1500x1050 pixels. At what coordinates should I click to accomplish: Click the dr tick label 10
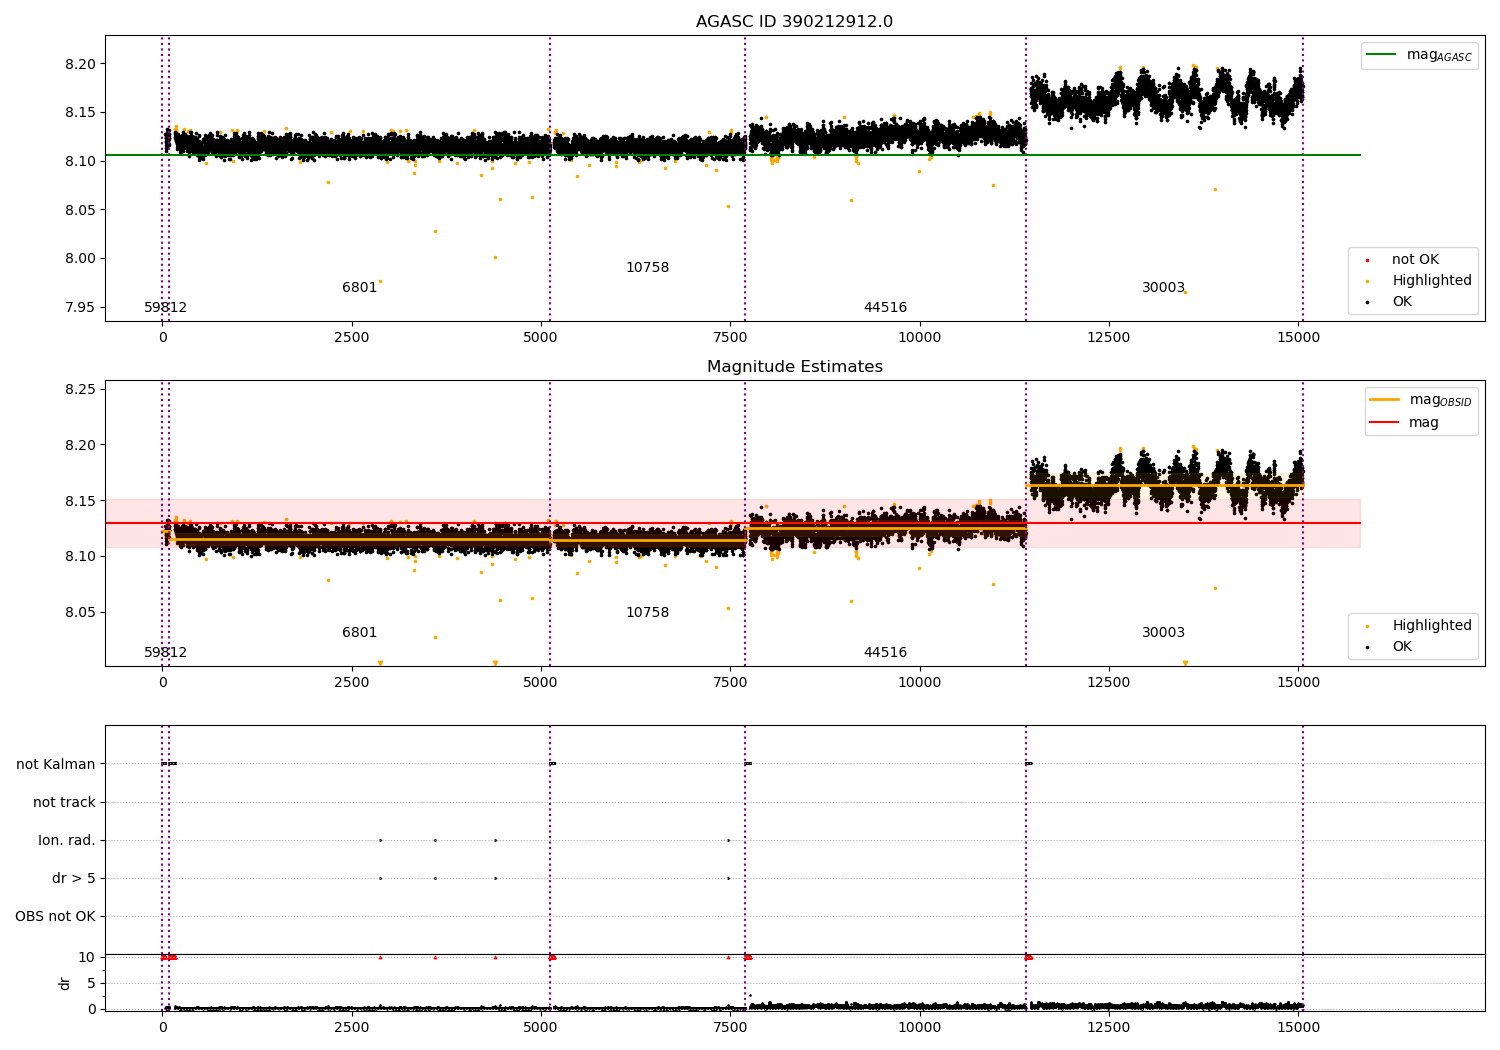point(86,957)
